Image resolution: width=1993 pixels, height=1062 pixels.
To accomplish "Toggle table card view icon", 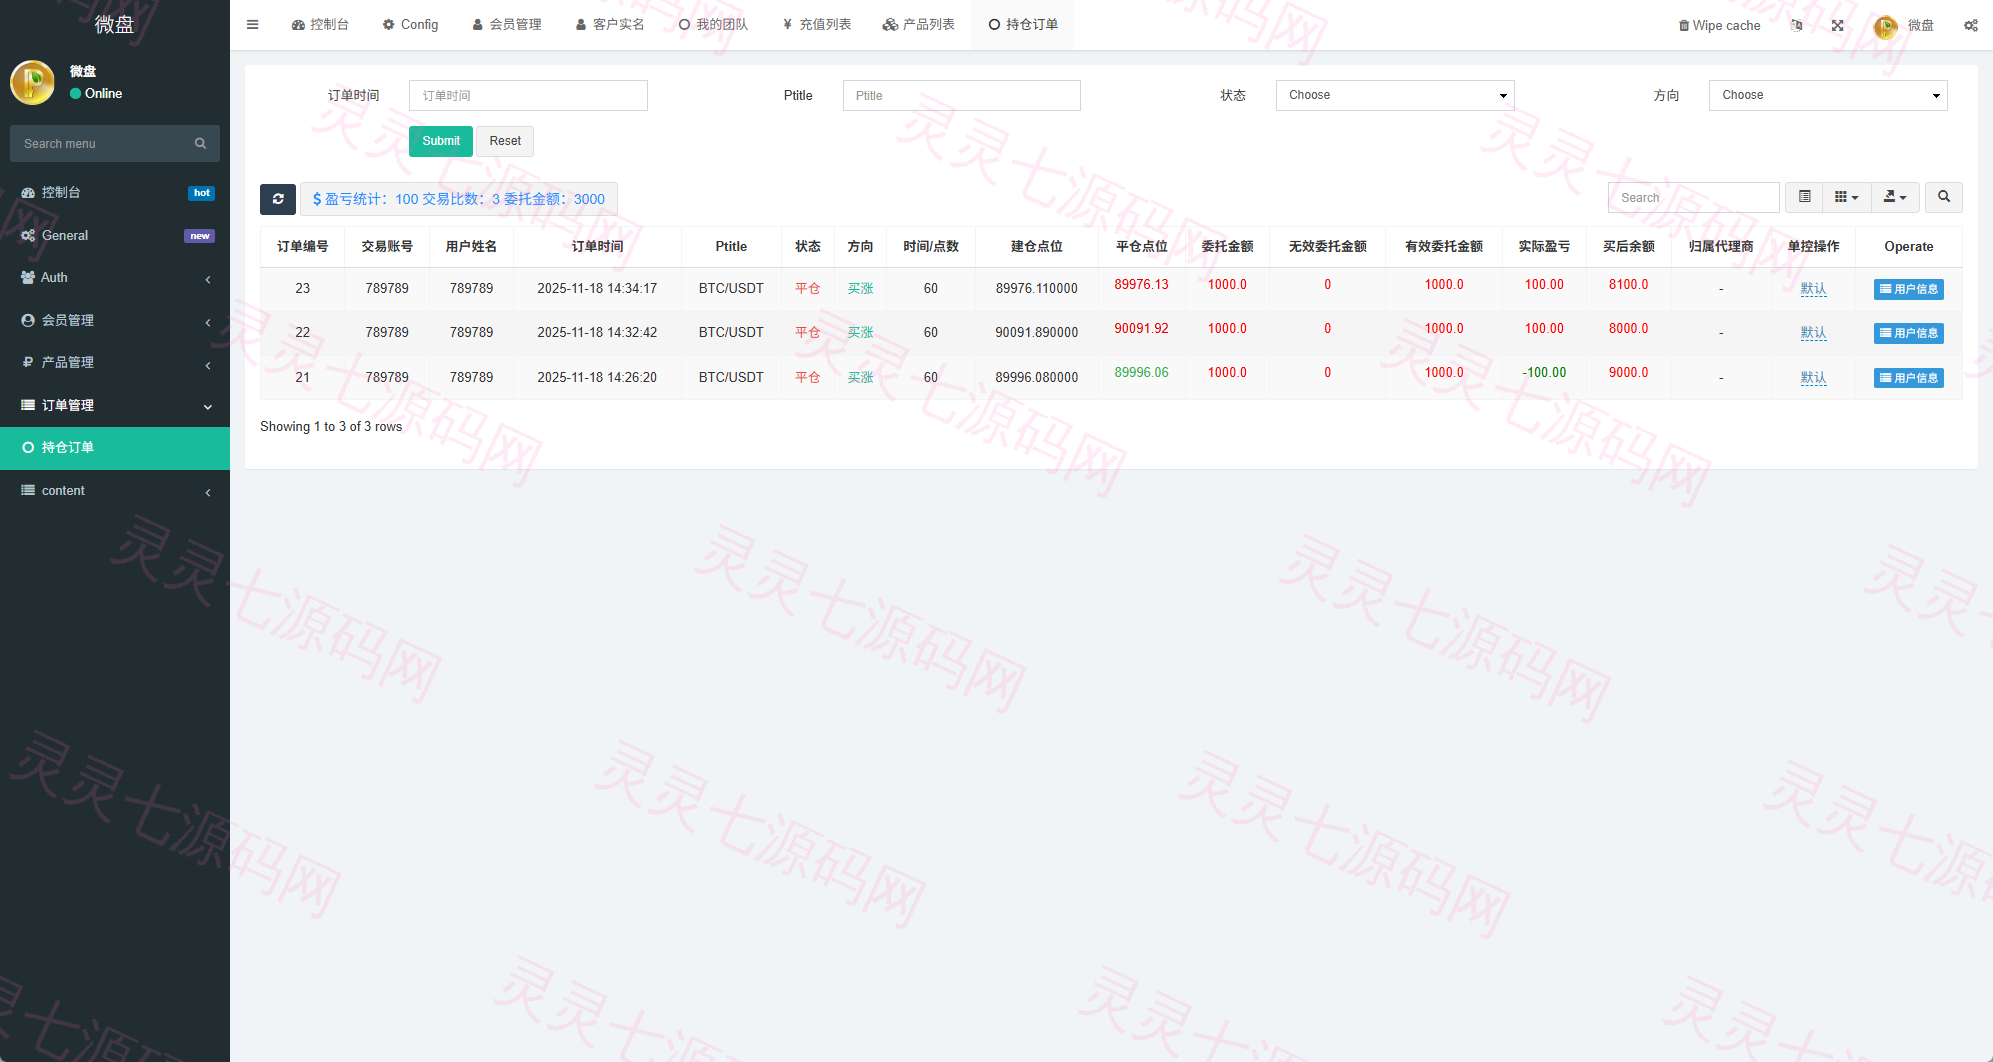I will coord(1805,197).
